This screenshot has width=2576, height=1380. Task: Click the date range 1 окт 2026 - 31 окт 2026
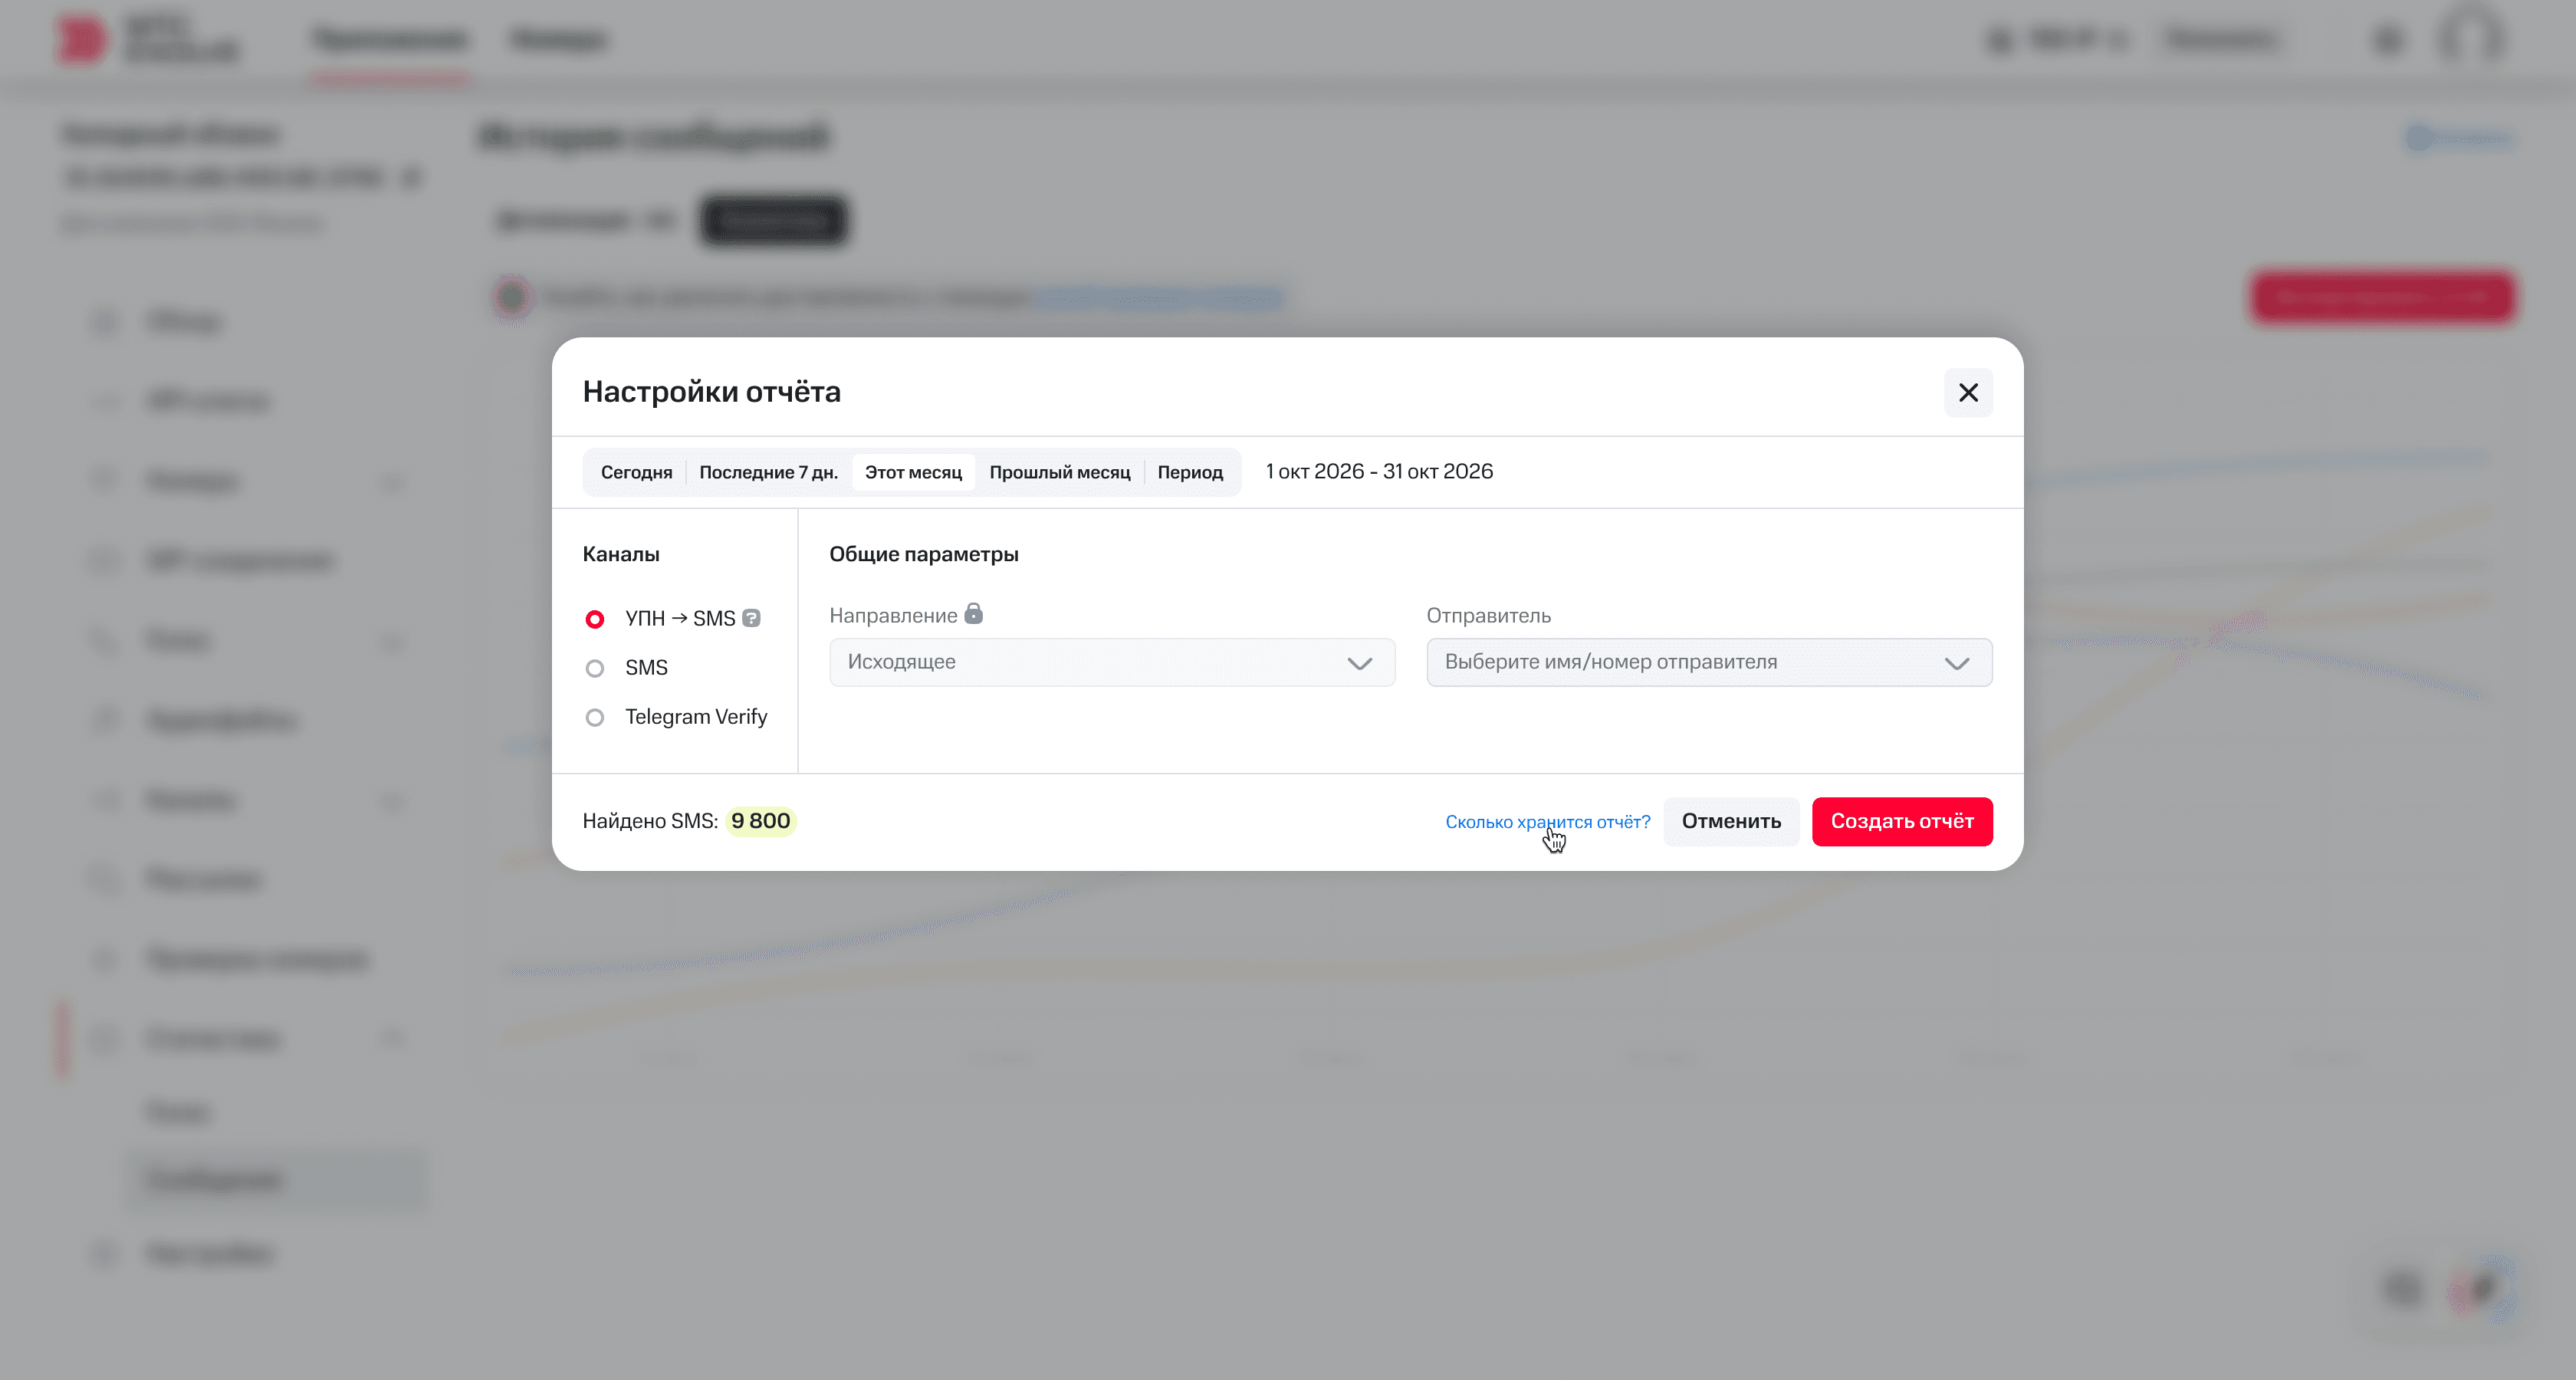click(x=1379, y=471)
